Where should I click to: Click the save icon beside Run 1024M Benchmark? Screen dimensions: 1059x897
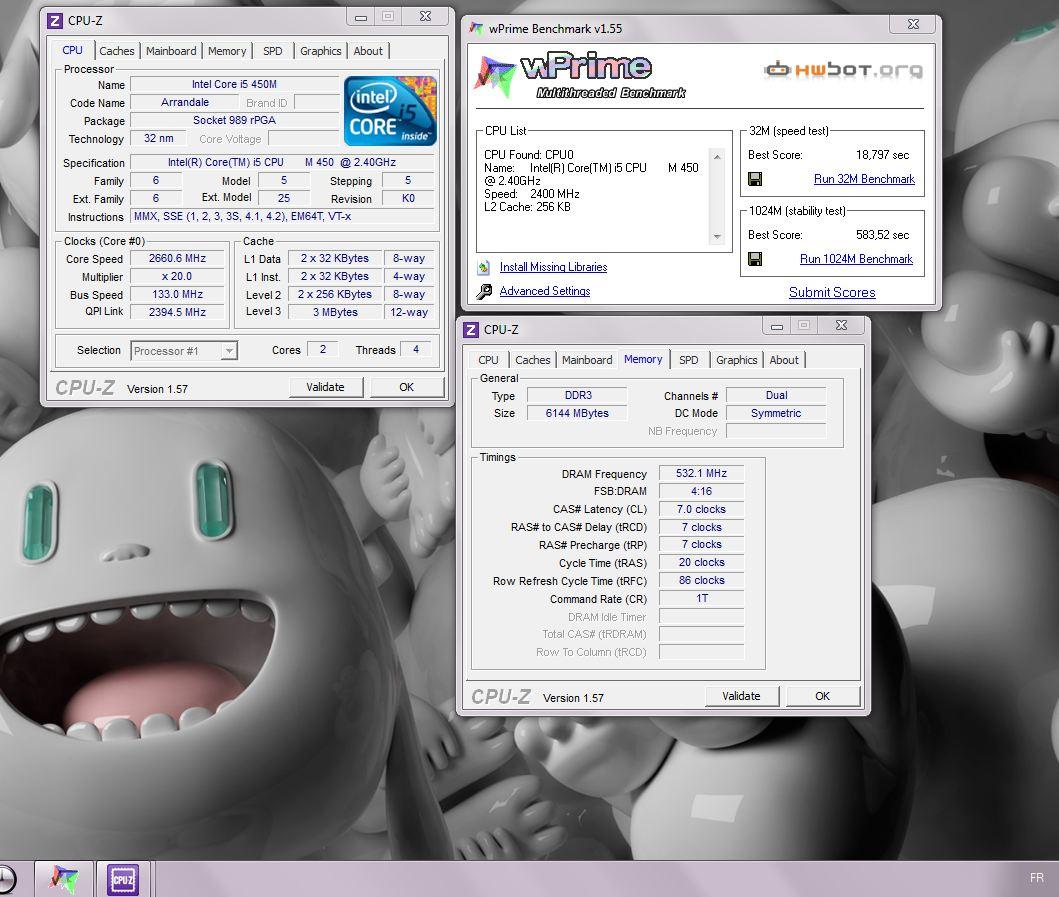(755, 259)
